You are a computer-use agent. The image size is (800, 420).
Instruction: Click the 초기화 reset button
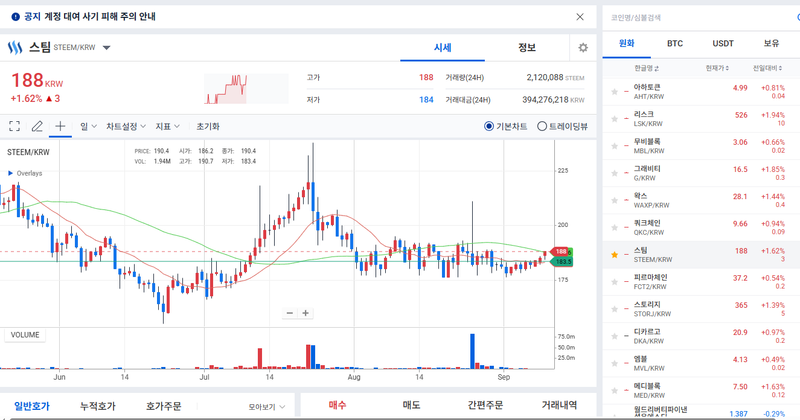[208, 126]
